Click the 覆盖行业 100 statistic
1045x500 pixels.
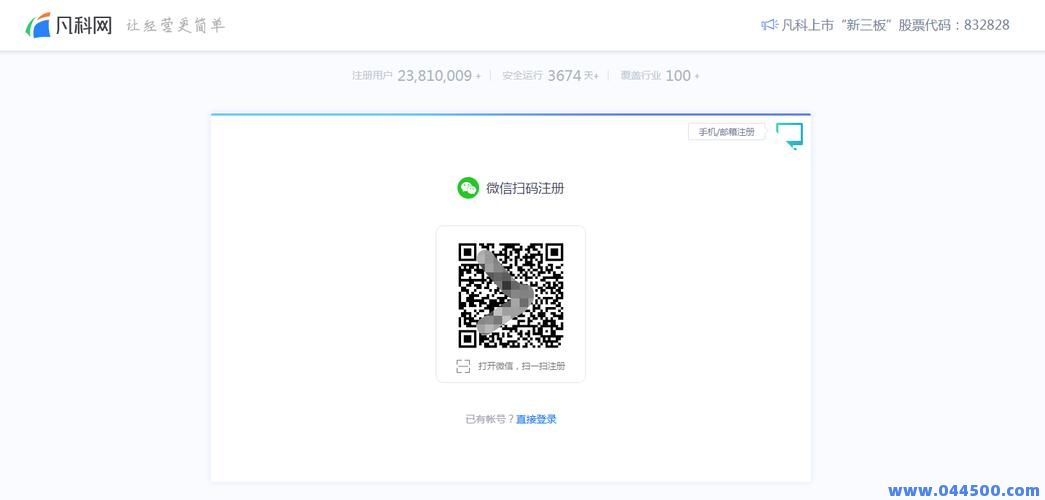tap(660, 76)
